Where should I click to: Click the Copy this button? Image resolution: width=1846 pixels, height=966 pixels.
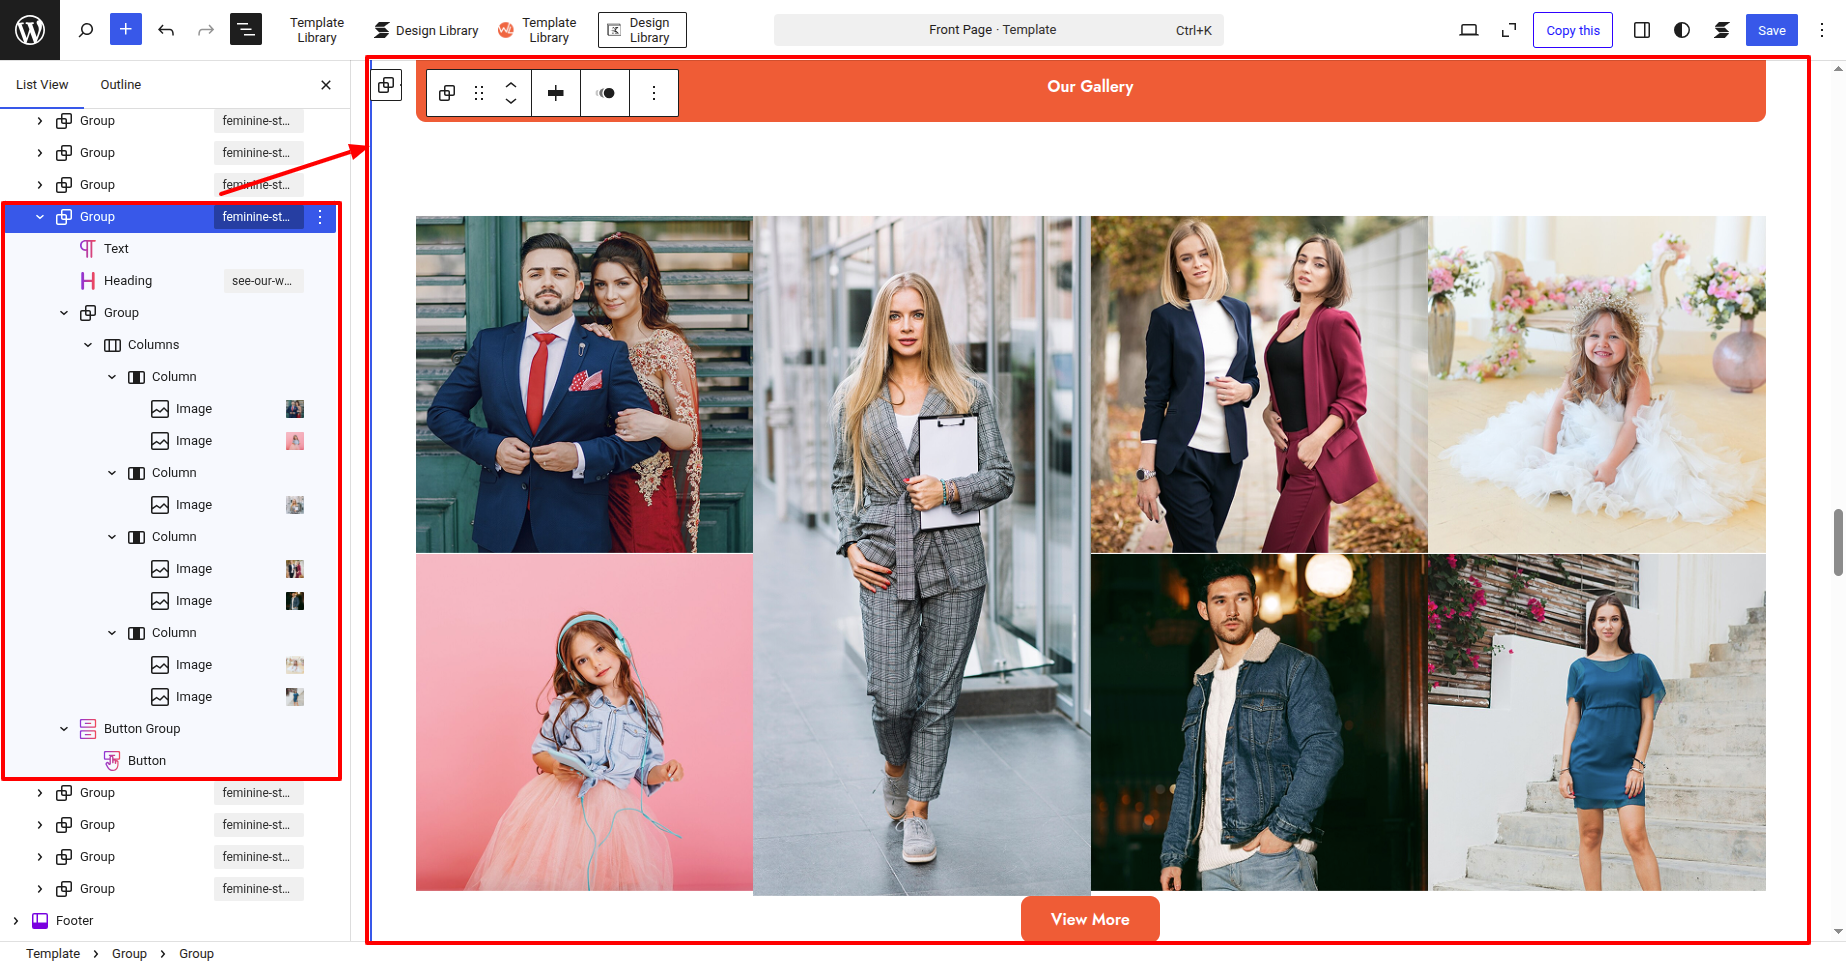(x=1572, y=30)
